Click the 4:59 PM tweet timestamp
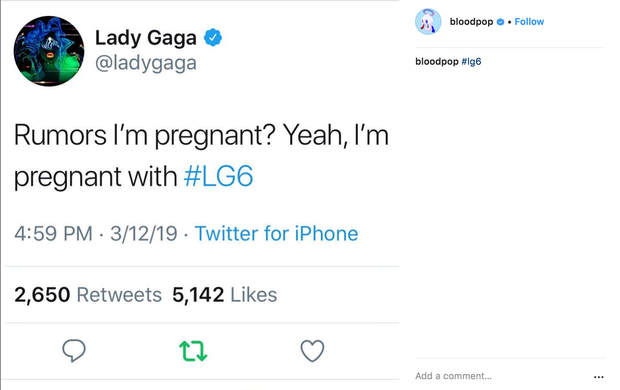This screenshot has width=620, height=390. [x=53, y=233]
